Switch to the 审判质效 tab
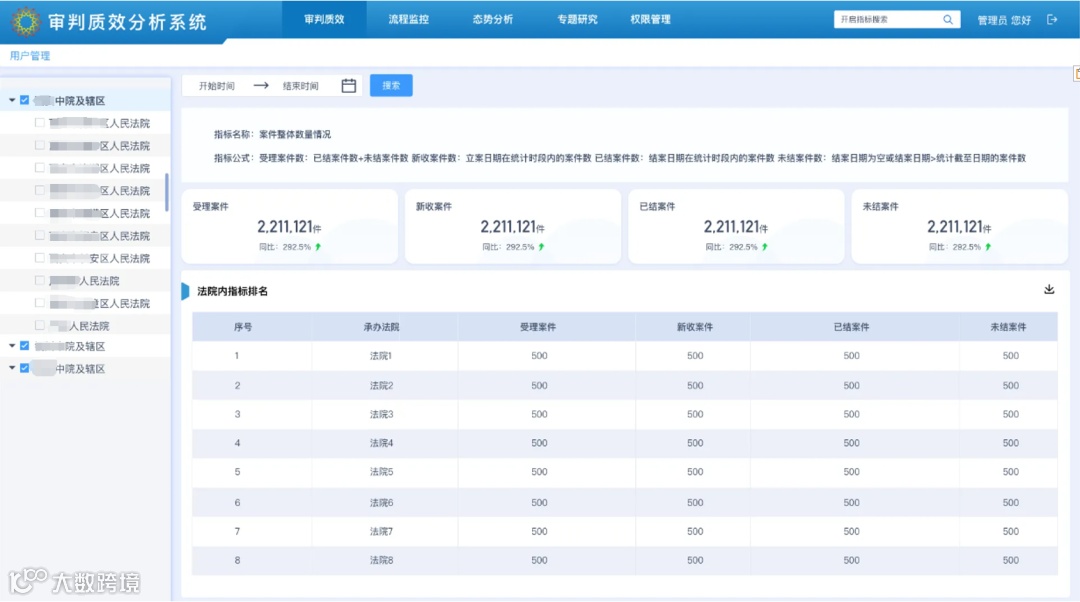 (324, 19)
